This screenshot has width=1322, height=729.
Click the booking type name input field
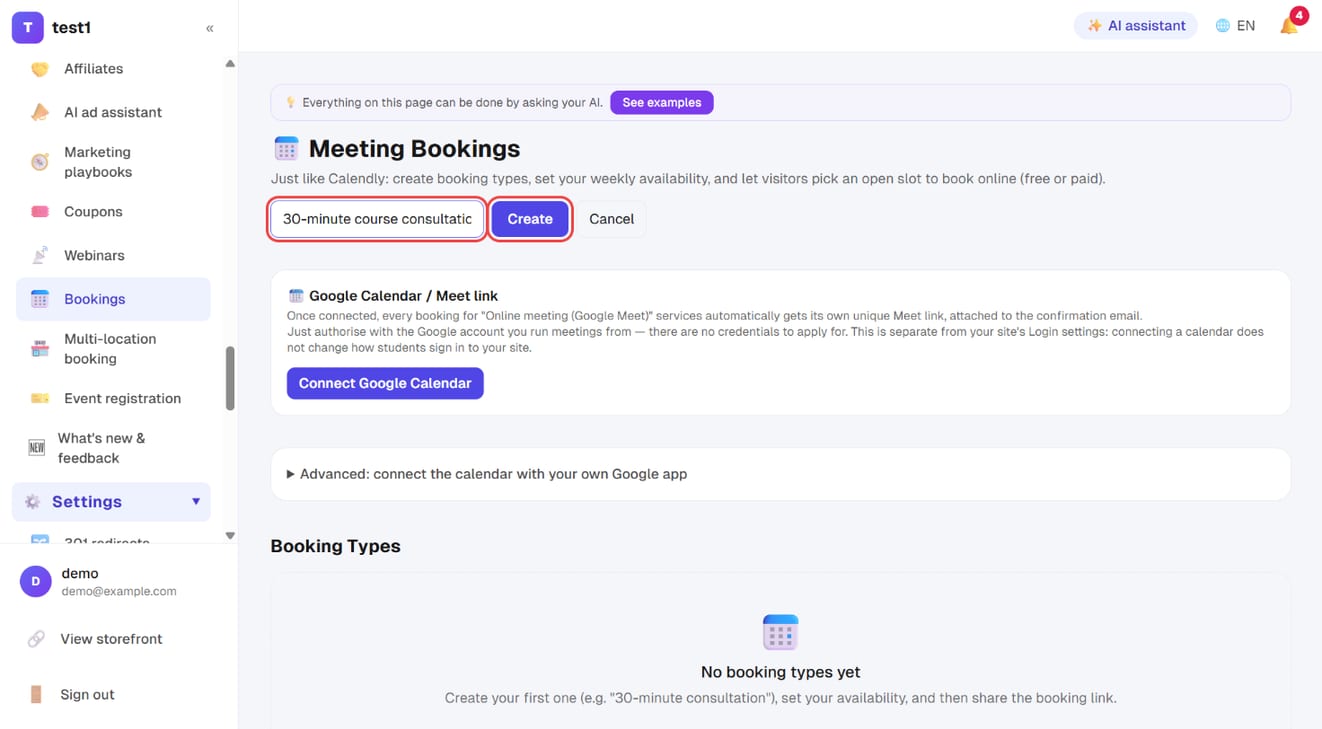[x=377, y=219]
